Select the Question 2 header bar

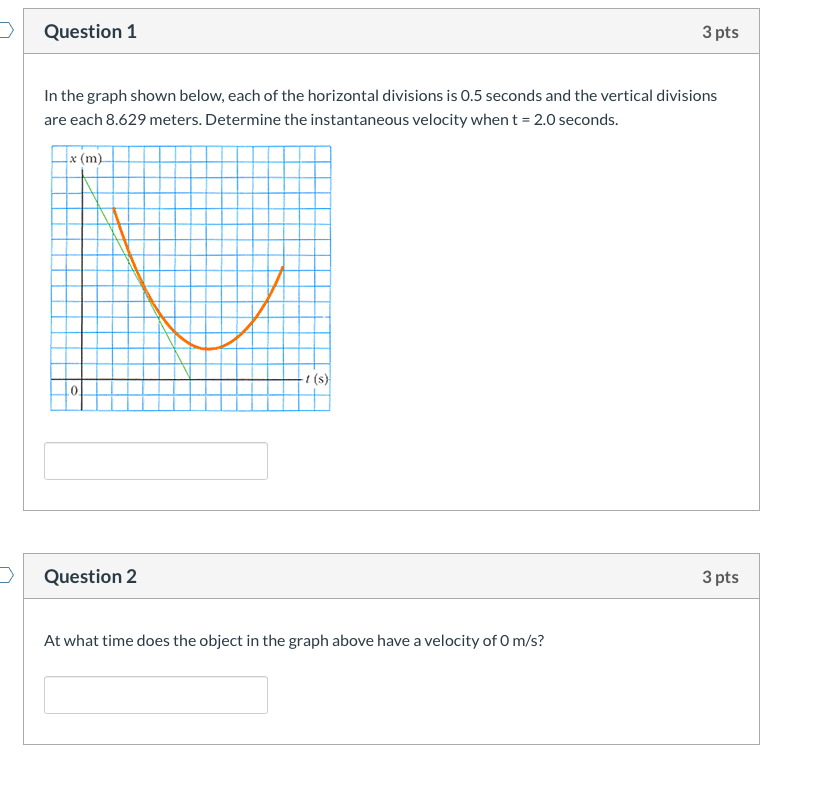click(x=390, y=576)
